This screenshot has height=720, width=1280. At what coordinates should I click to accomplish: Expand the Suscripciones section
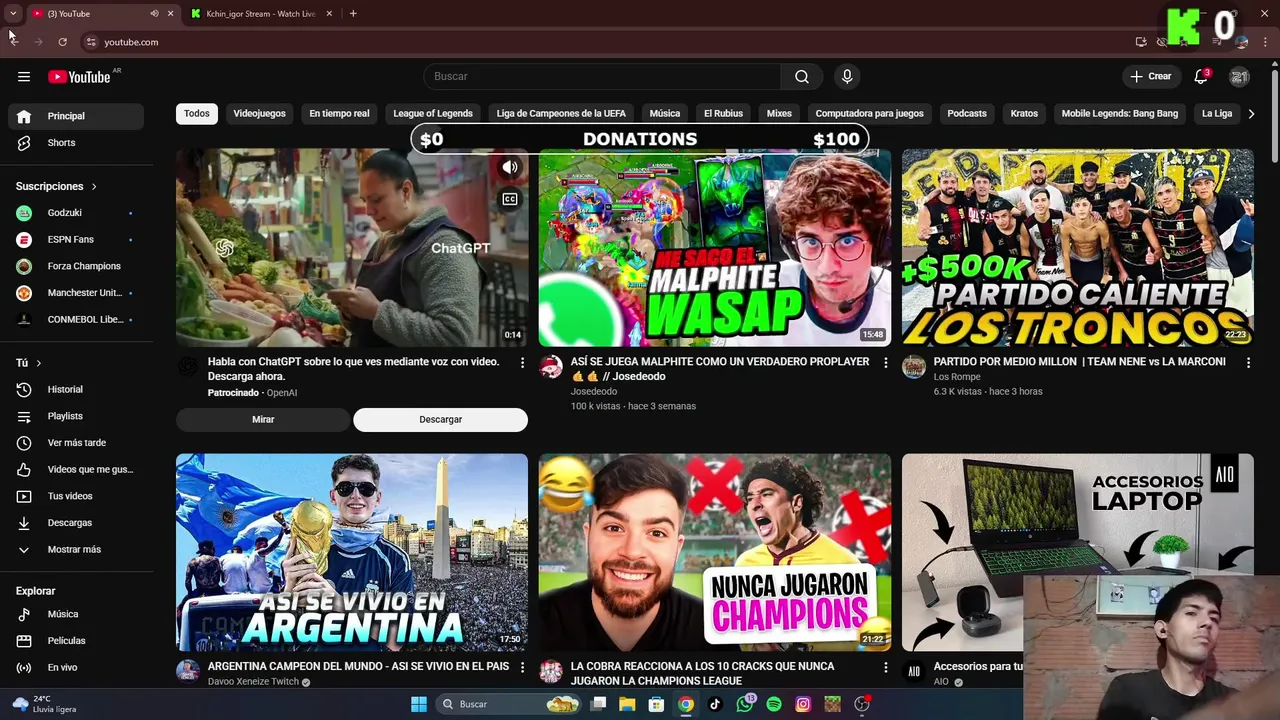(57, 186)
